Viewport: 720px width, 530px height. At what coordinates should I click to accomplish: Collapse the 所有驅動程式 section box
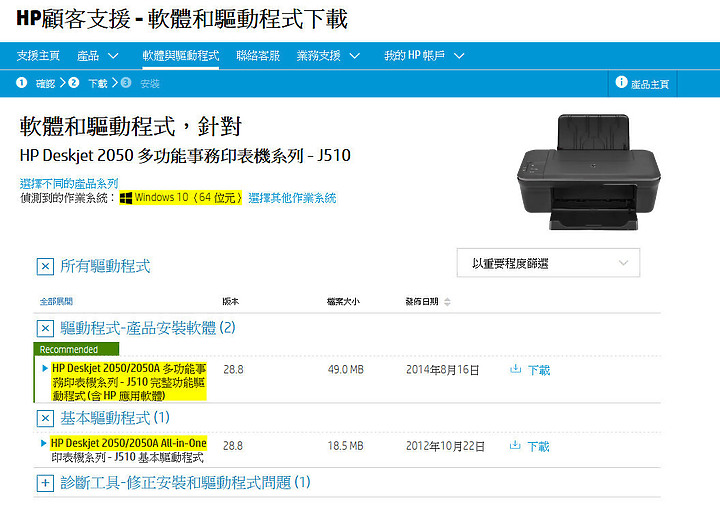click(x=45, y=266)
